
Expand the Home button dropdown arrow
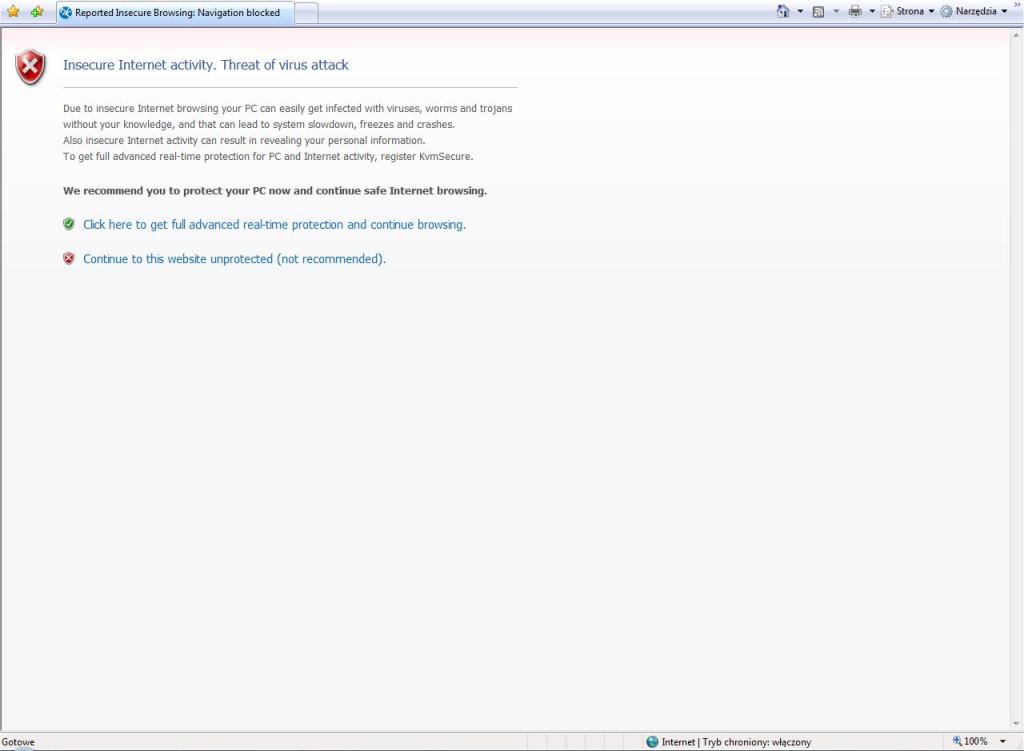coord(800,12)
